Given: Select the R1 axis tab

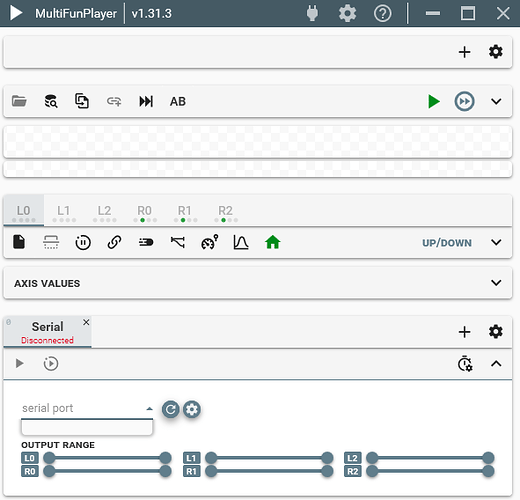Looking at the screenshot, I should tap(185, 211).
